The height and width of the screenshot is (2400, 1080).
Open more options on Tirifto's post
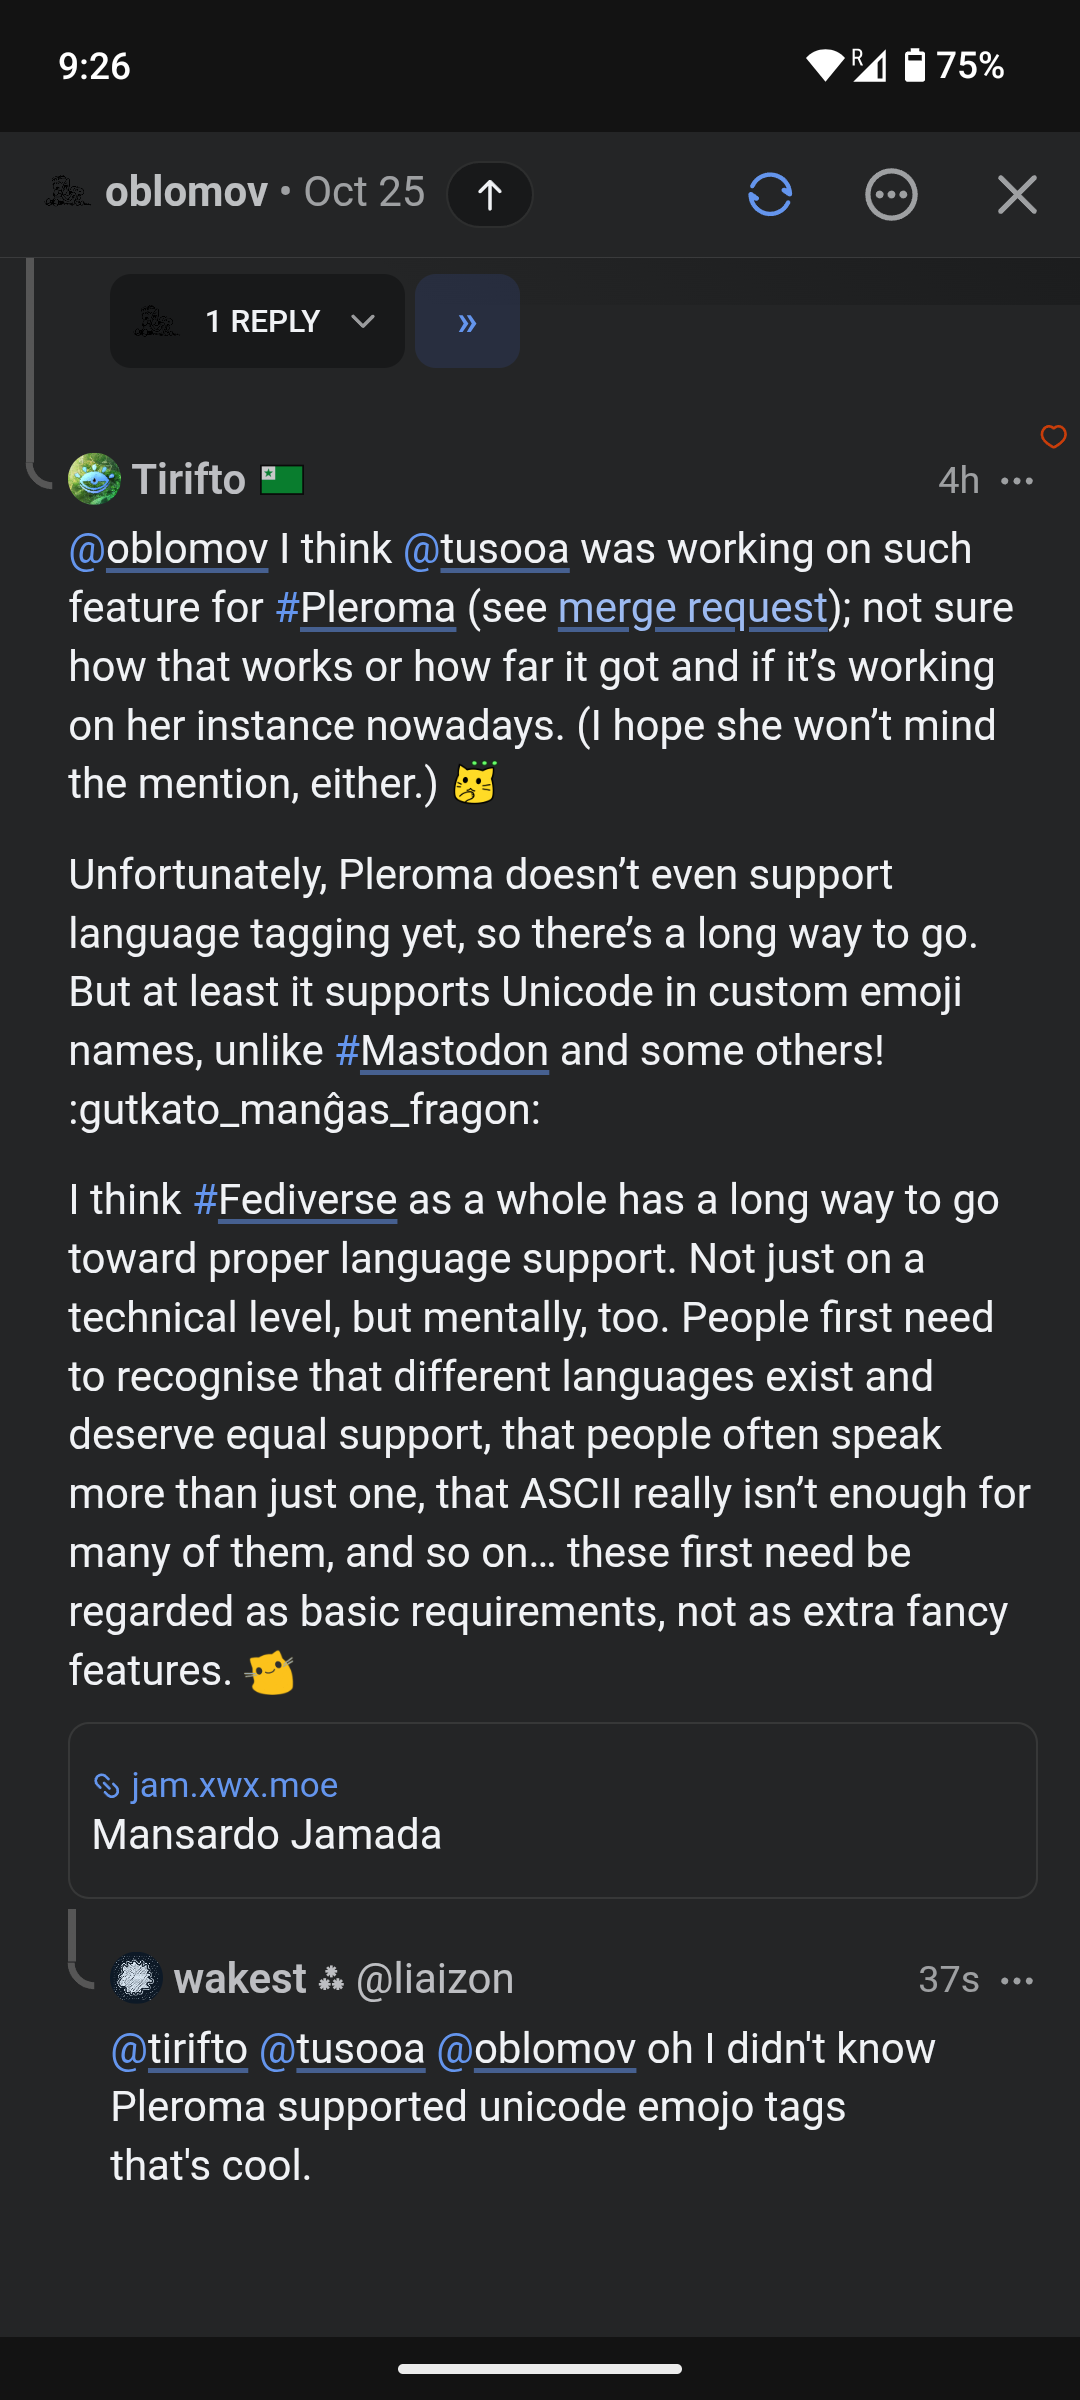[1017, 481]
